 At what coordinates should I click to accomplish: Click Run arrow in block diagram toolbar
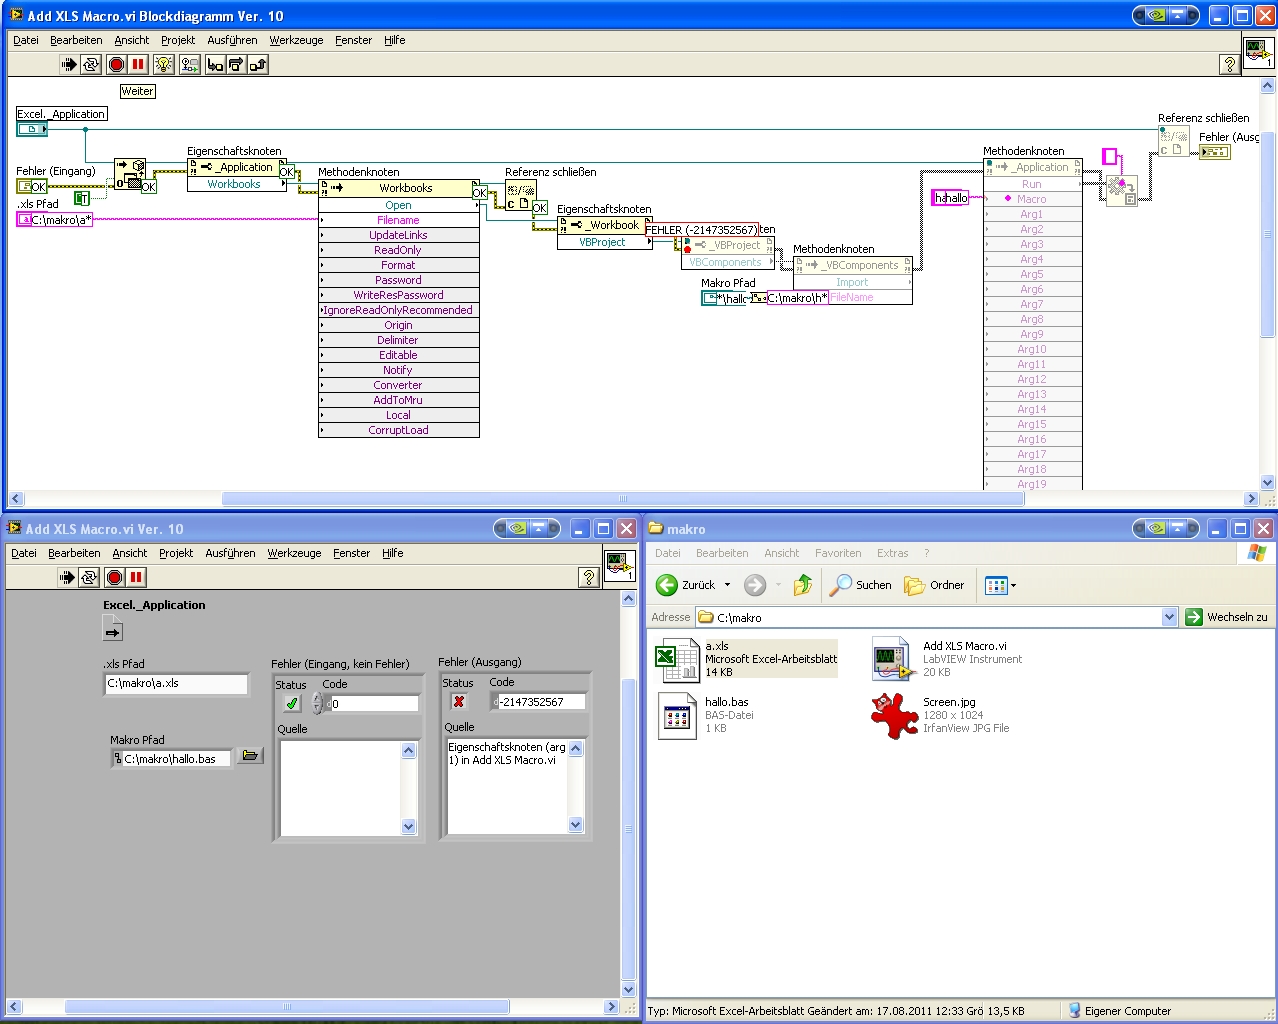pos(68,65)
